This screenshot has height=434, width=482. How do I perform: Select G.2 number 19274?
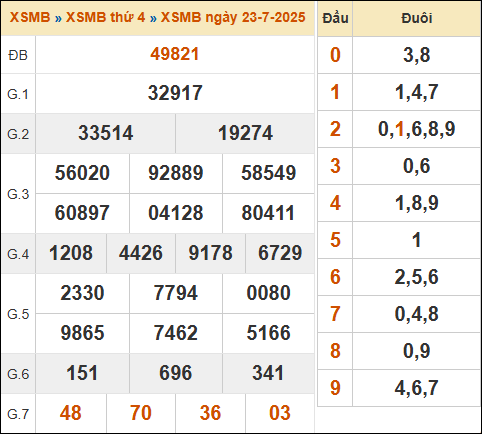pos(245,133)
